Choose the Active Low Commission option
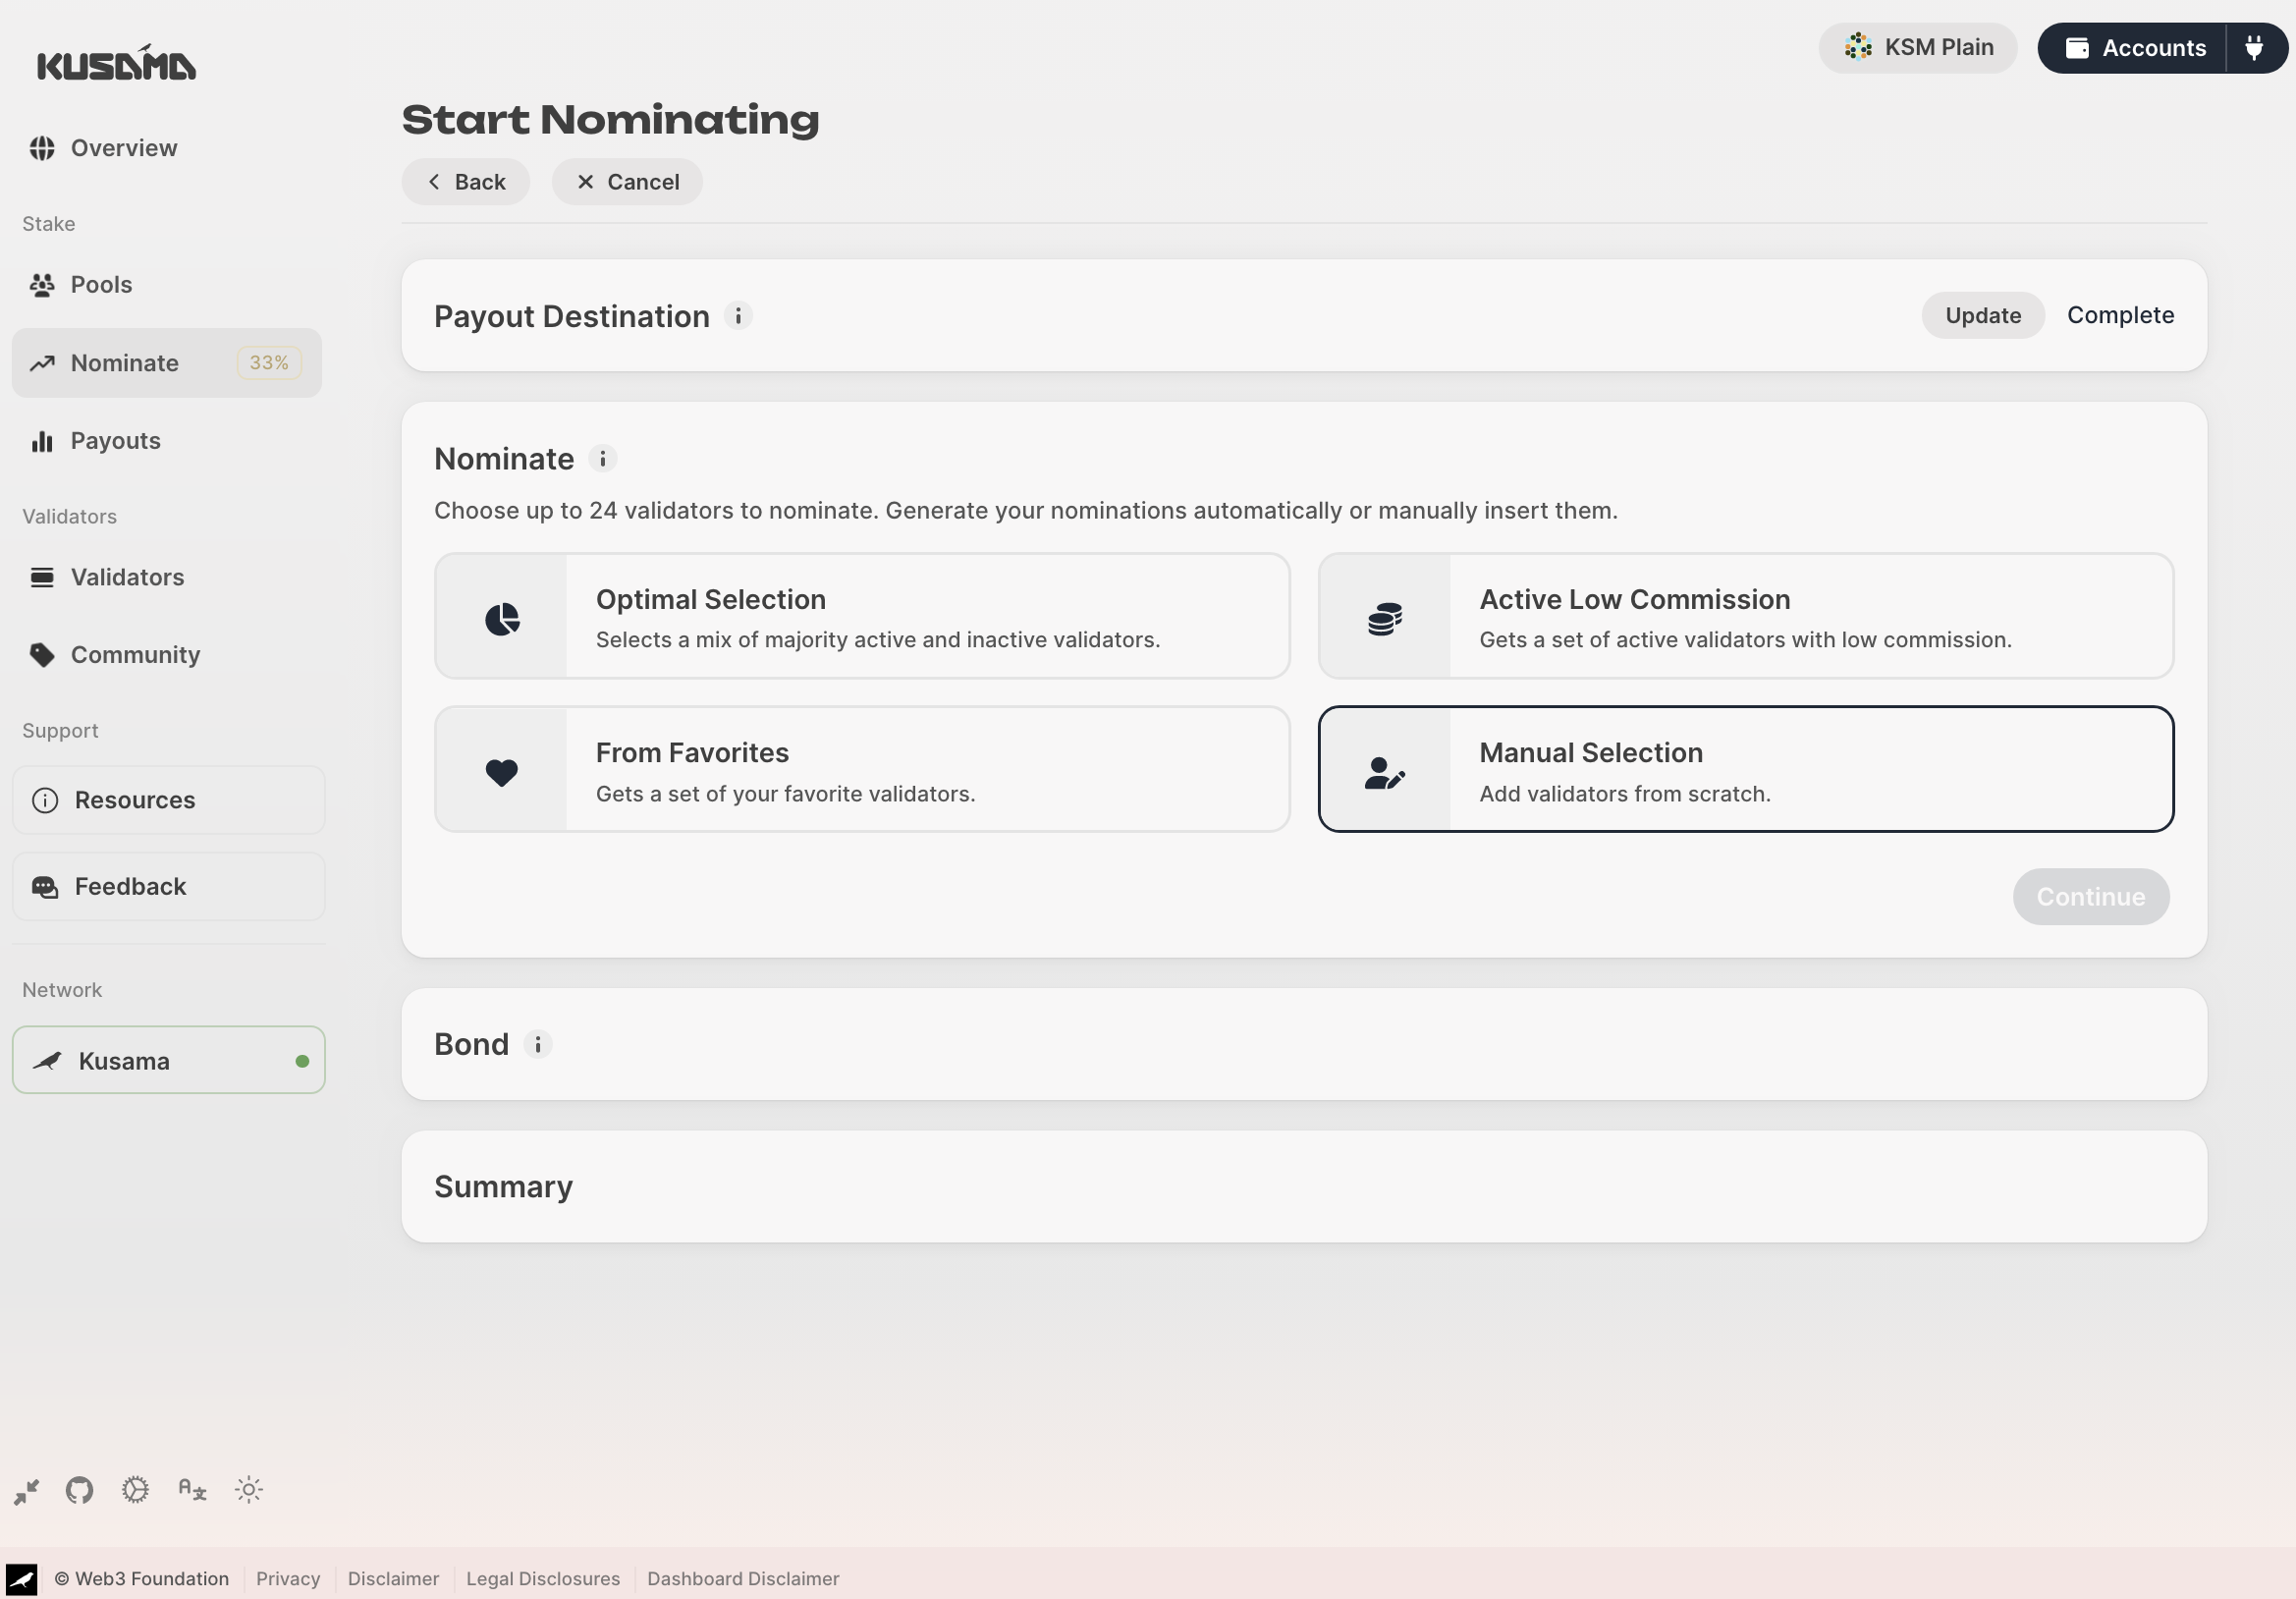Viewport: 2296px width, 1599px height. [x=1746, y=616]
